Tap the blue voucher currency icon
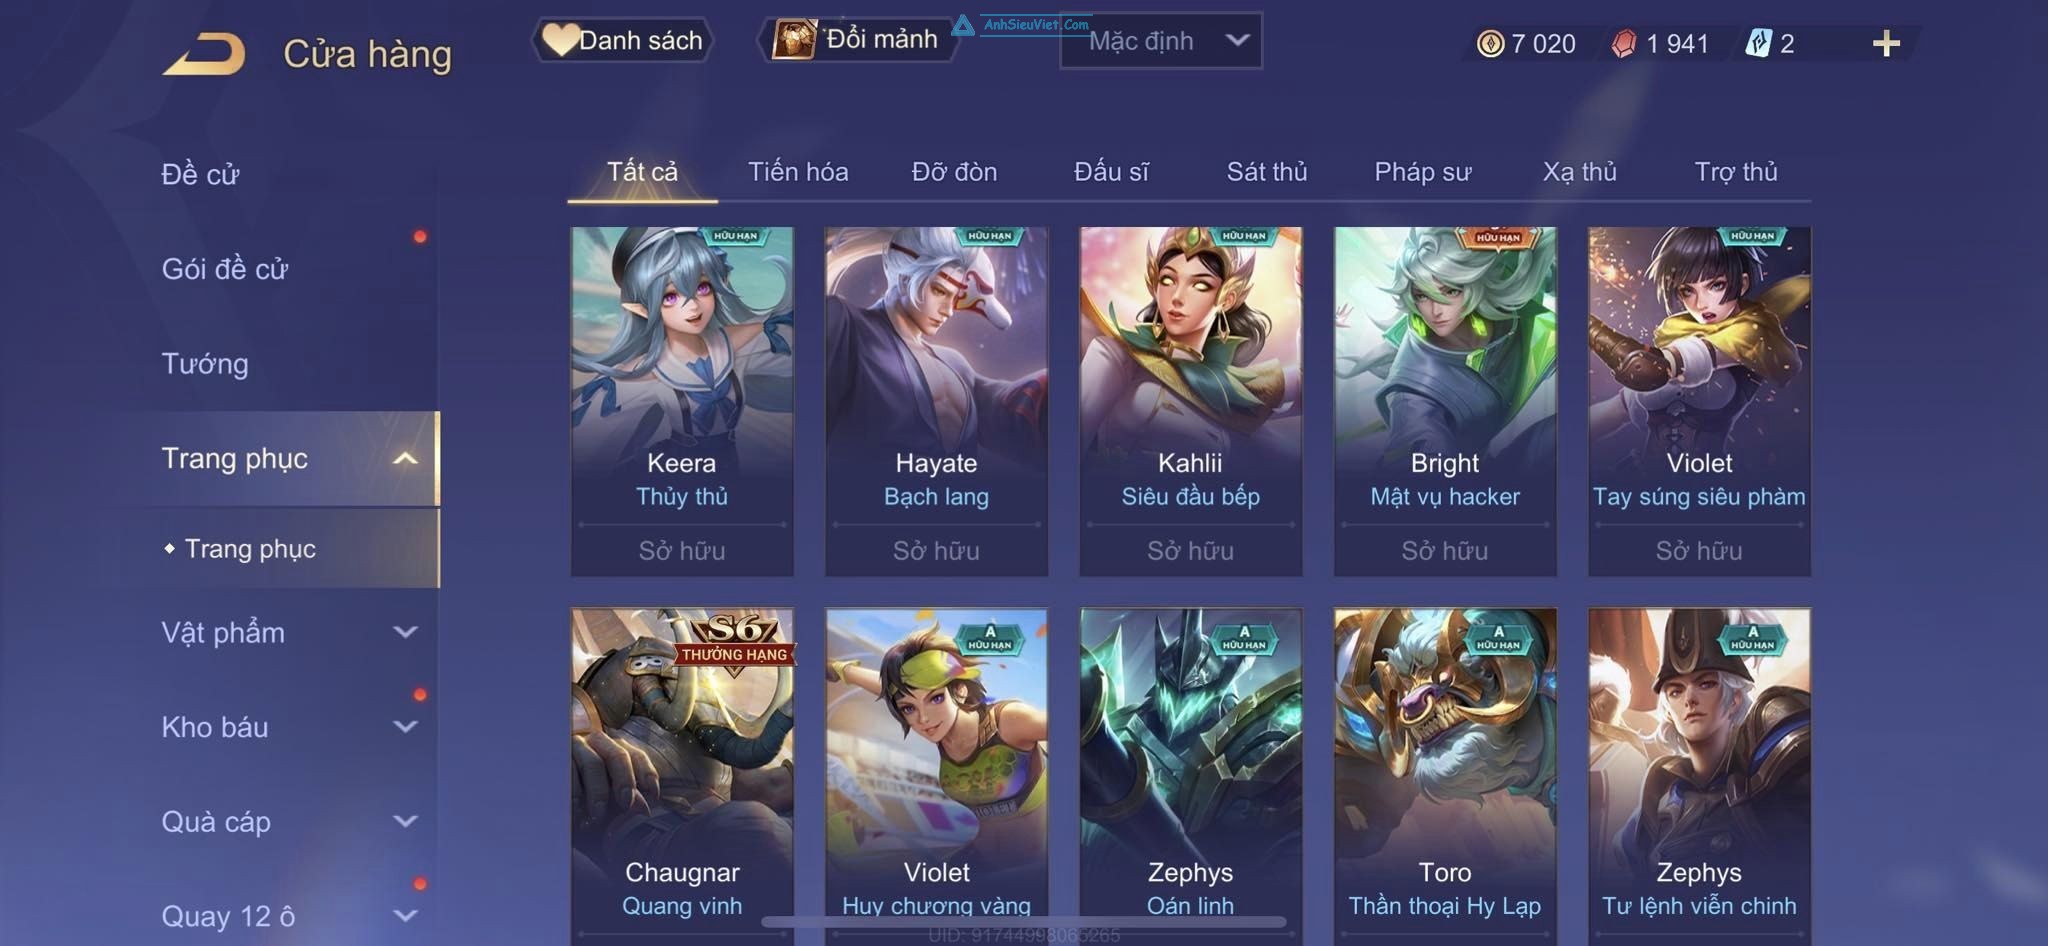 coord(1758,43)
